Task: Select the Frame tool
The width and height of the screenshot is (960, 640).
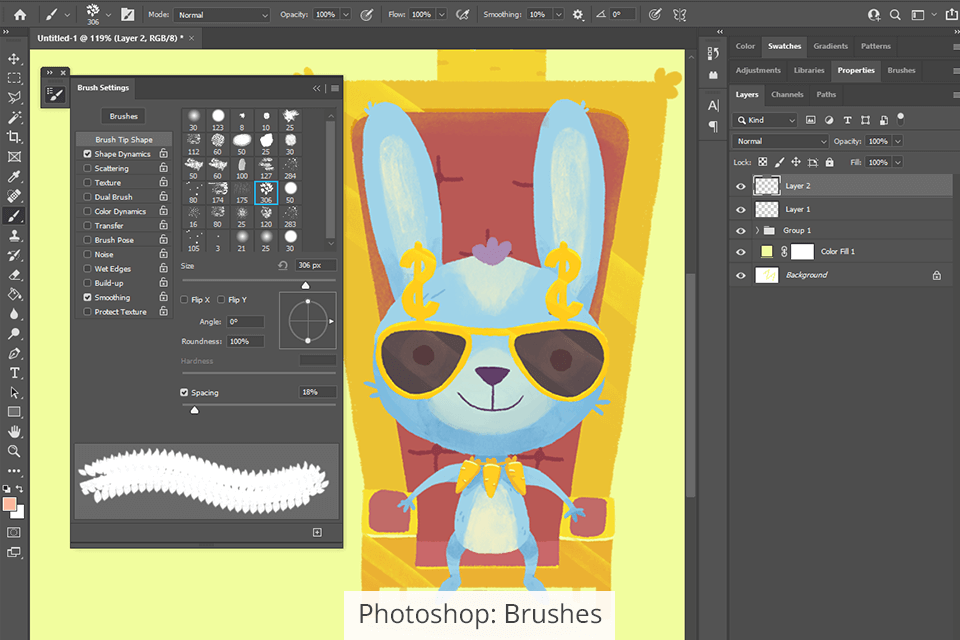Action: [13, 157]
